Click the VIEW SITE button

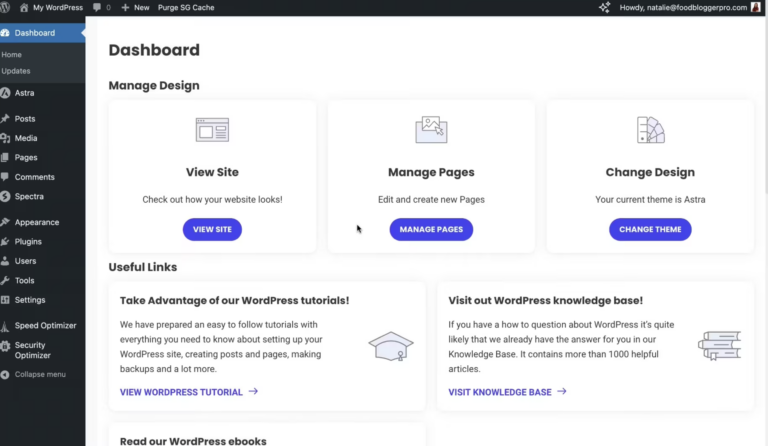pyautogui.click(x=212, y=229)
